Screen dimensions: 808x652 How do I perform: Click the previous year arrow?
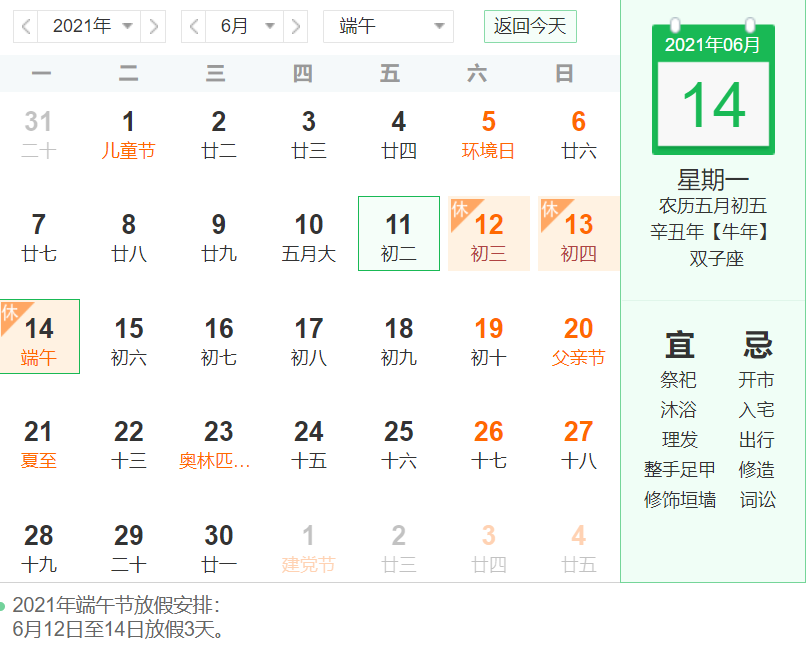26,26
